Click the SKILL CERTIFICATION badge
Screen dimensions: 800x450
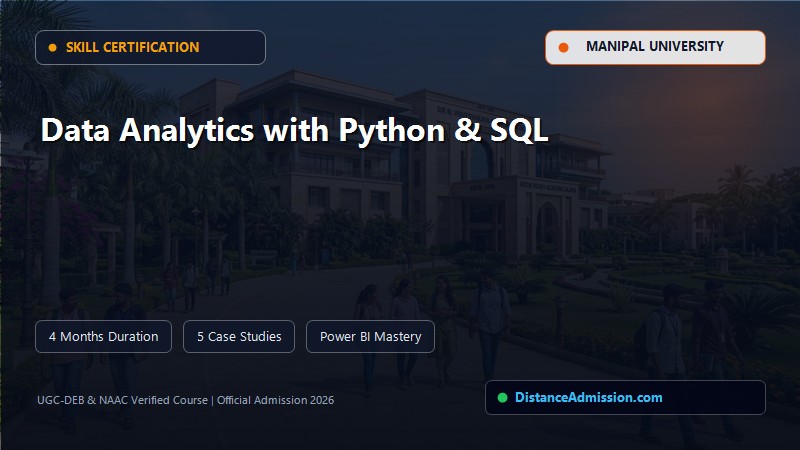150,47
